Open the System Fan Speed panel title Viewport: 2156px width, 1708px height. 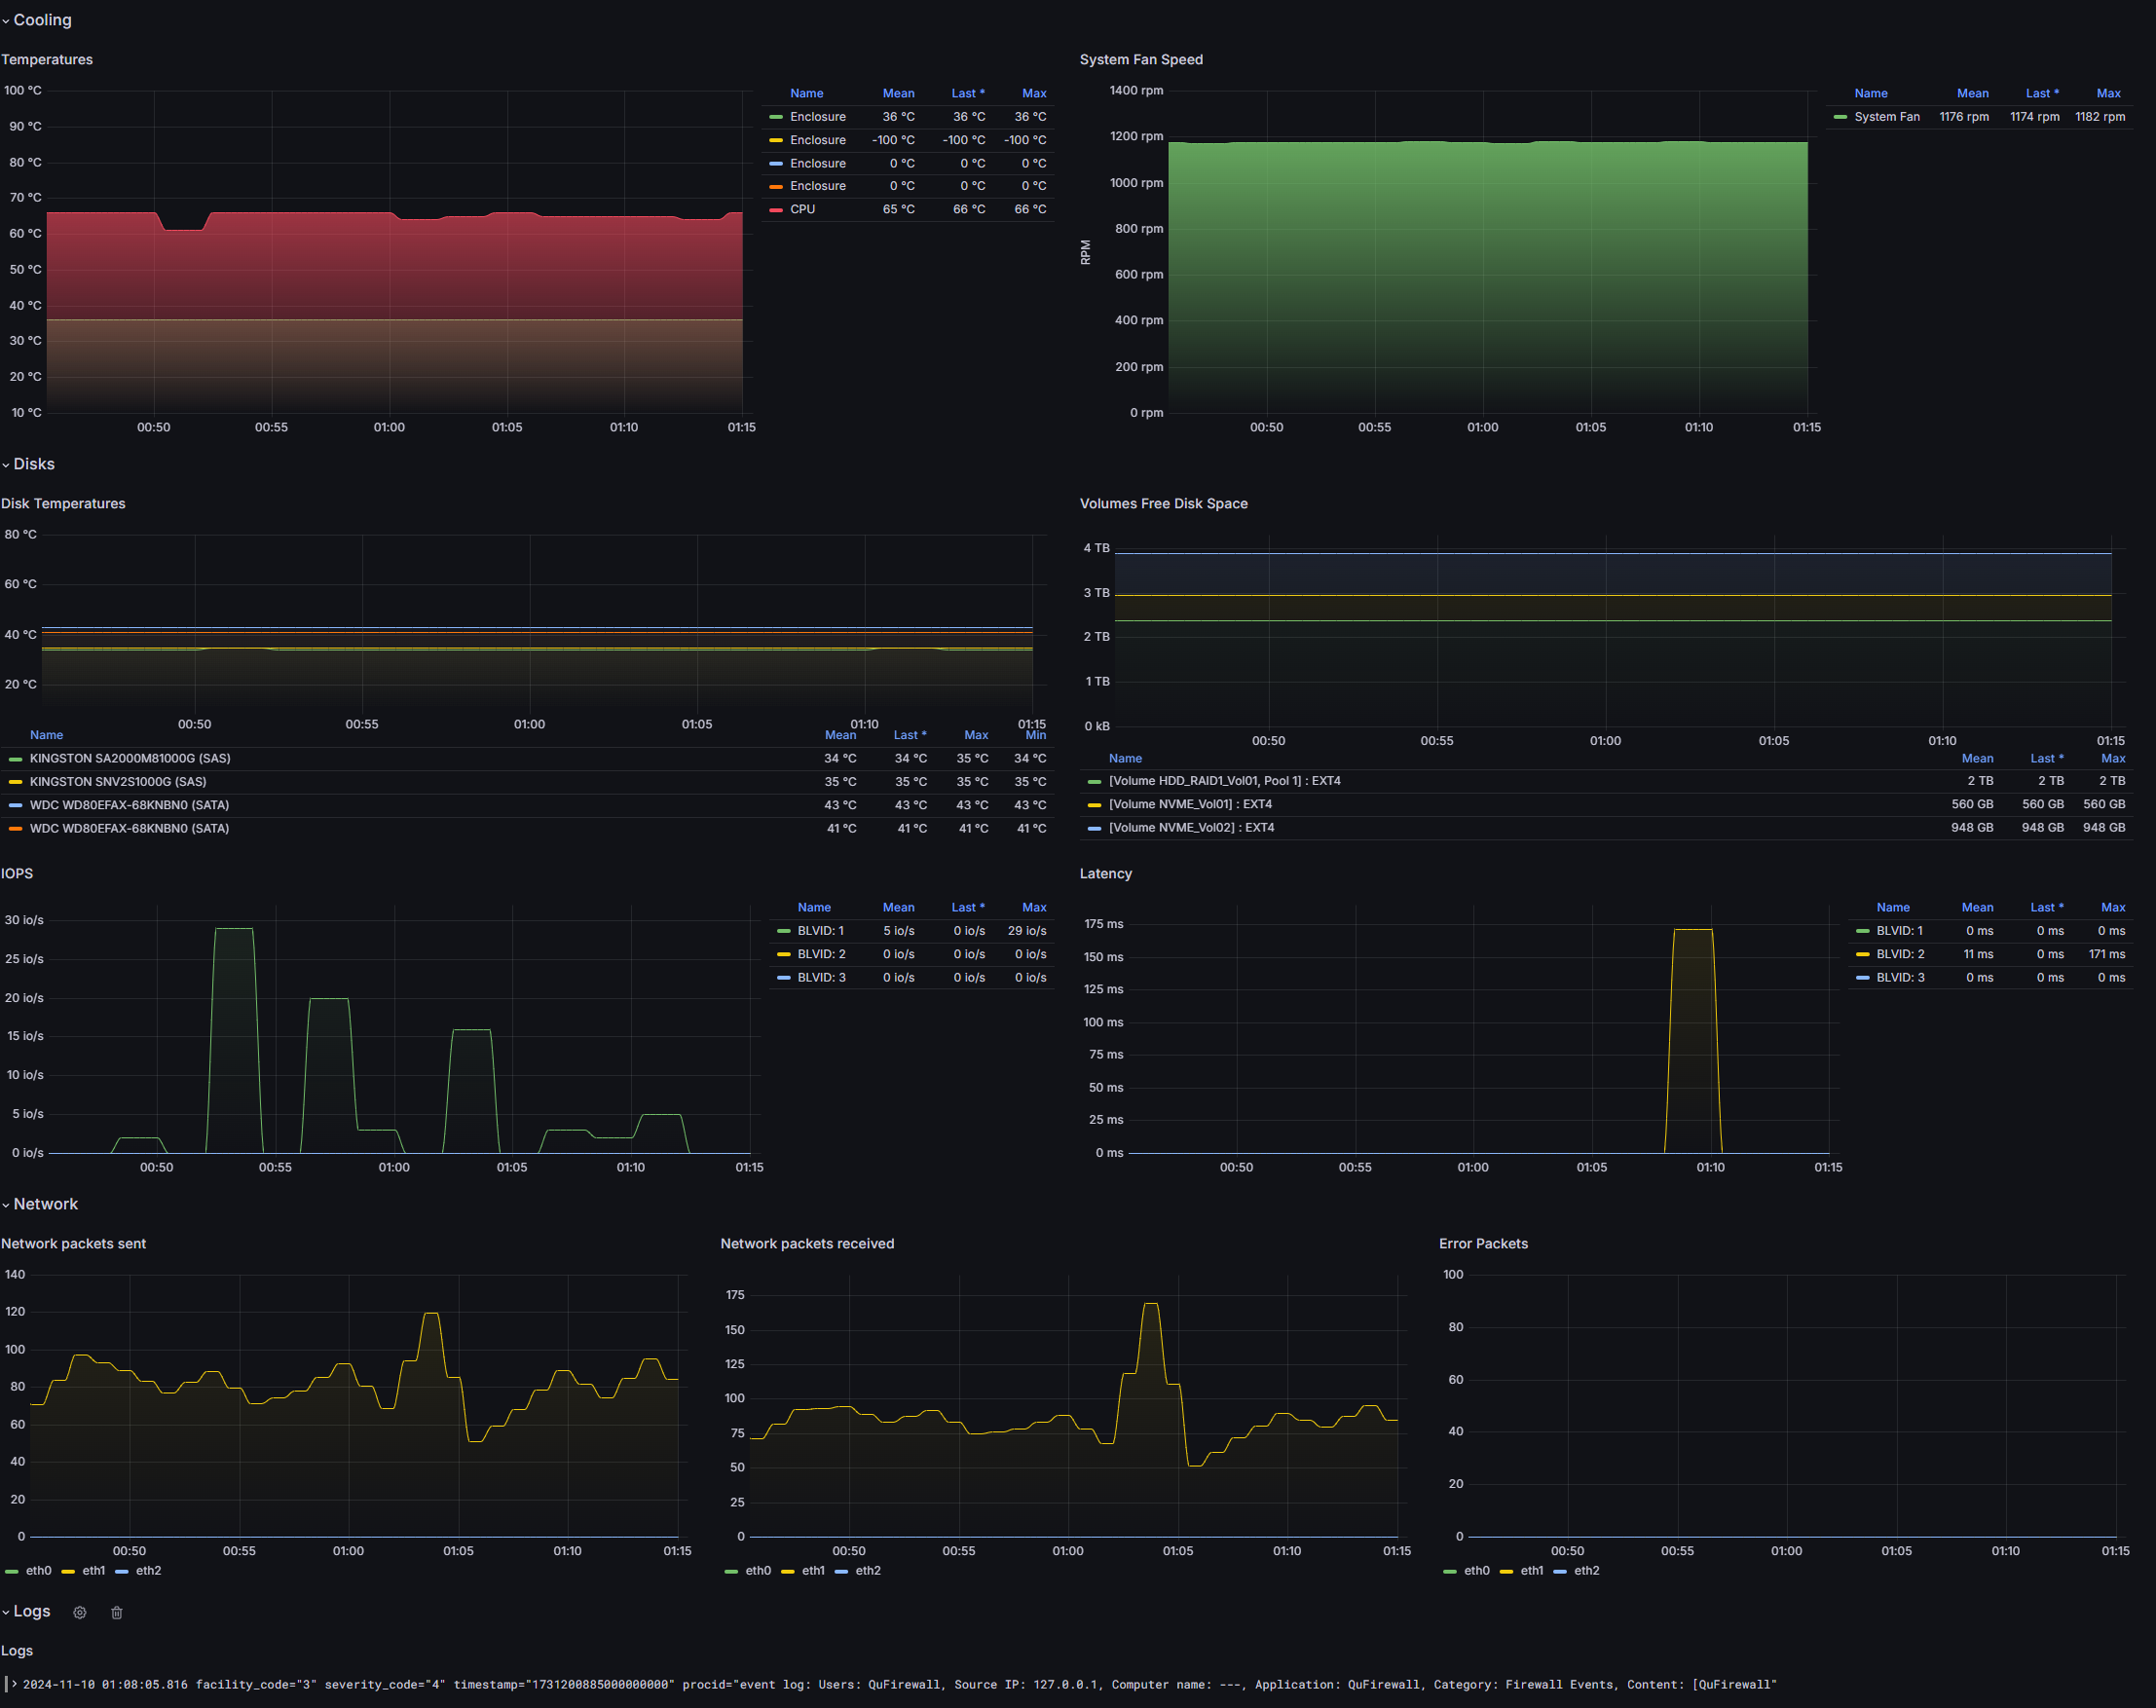(1141, 60)
